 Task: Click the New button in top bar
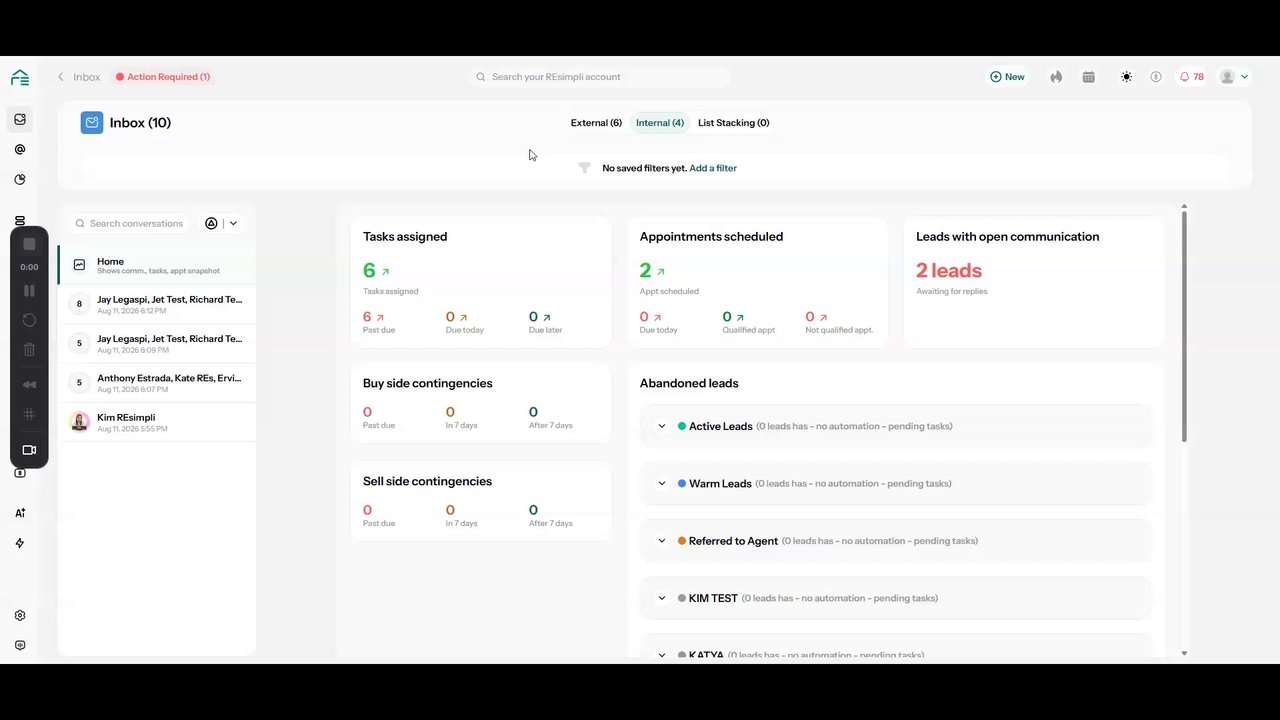(1007, 77)
